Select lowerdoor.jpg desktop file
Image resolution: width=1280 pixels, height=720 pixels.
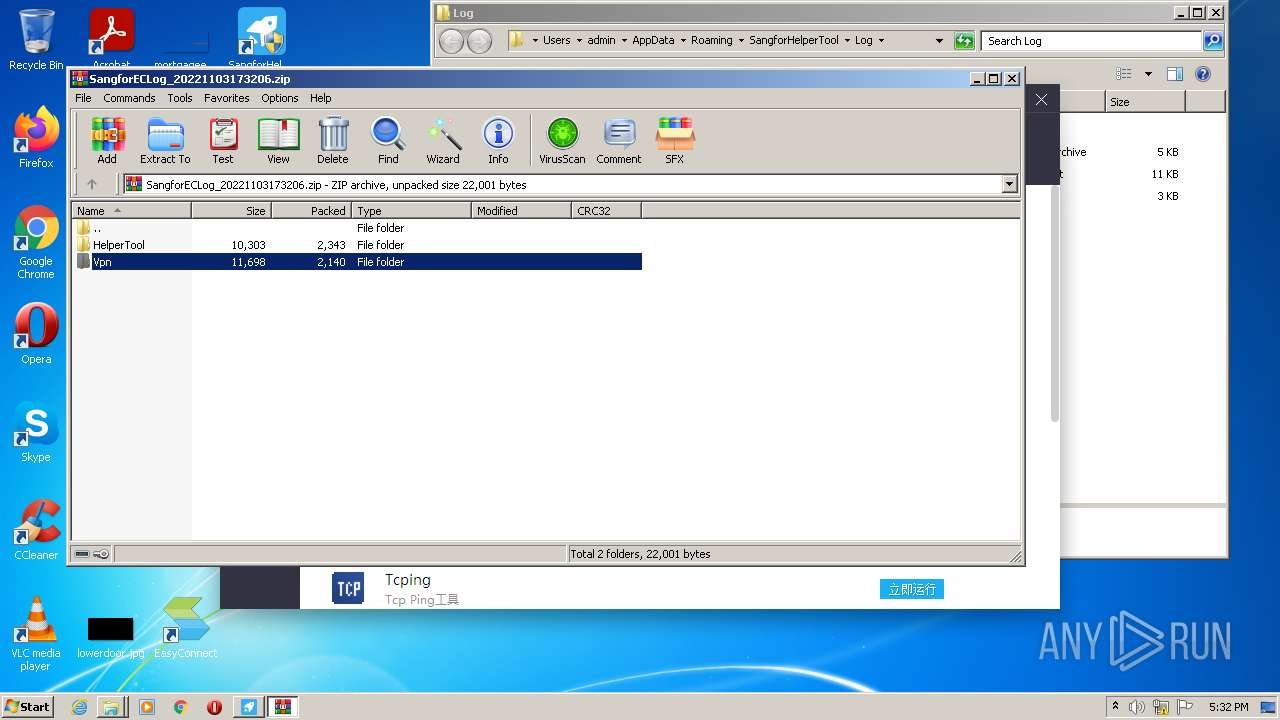coord(110,637)
